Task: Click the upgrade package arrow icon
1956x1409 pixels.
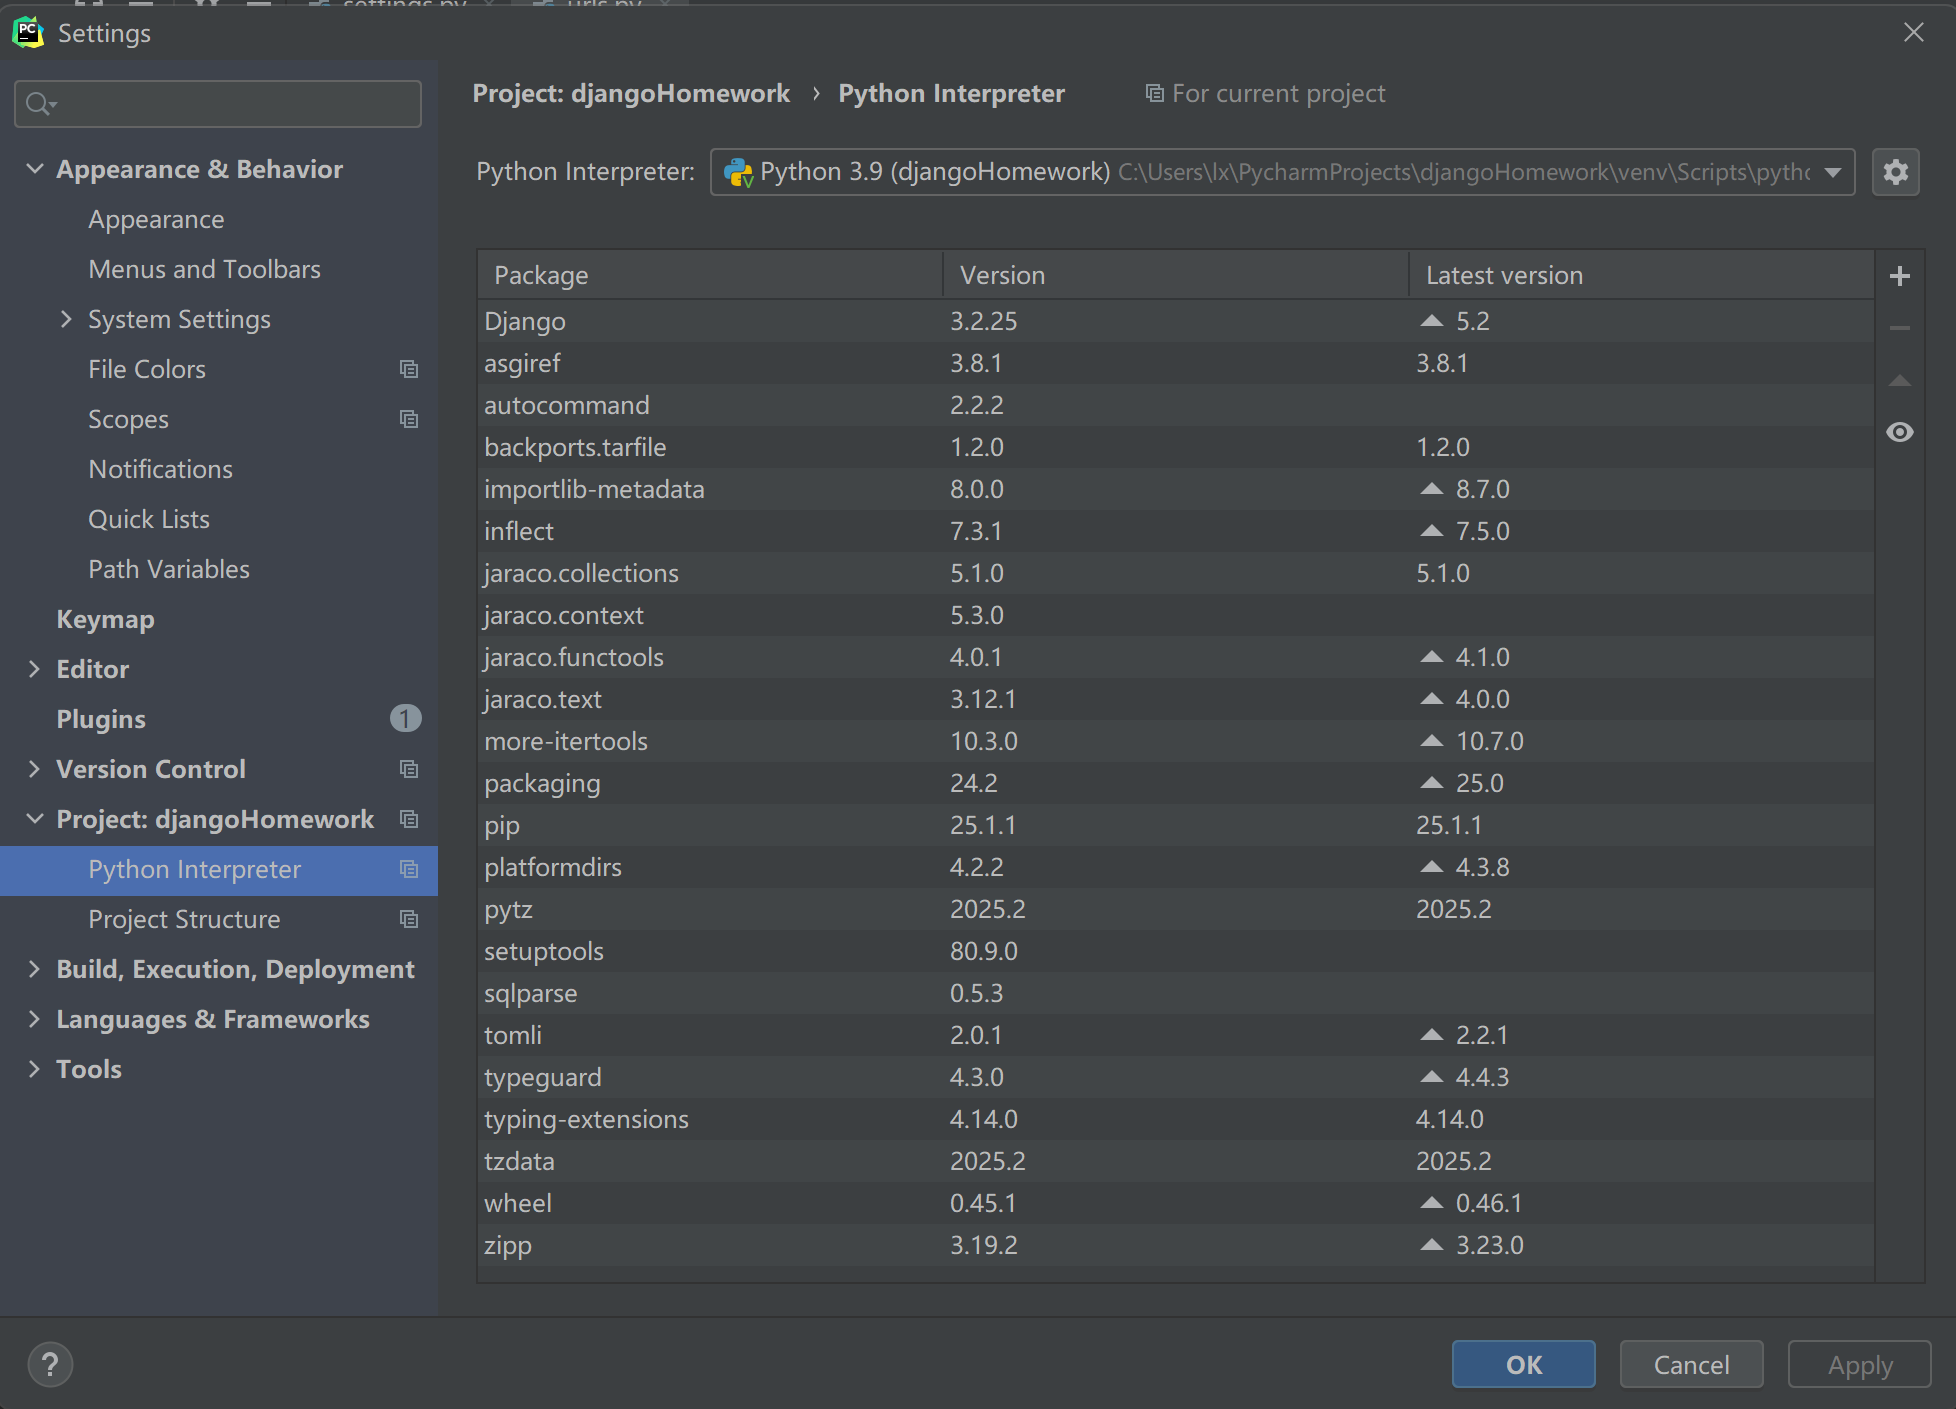Action: click(x=1900, y=380)
